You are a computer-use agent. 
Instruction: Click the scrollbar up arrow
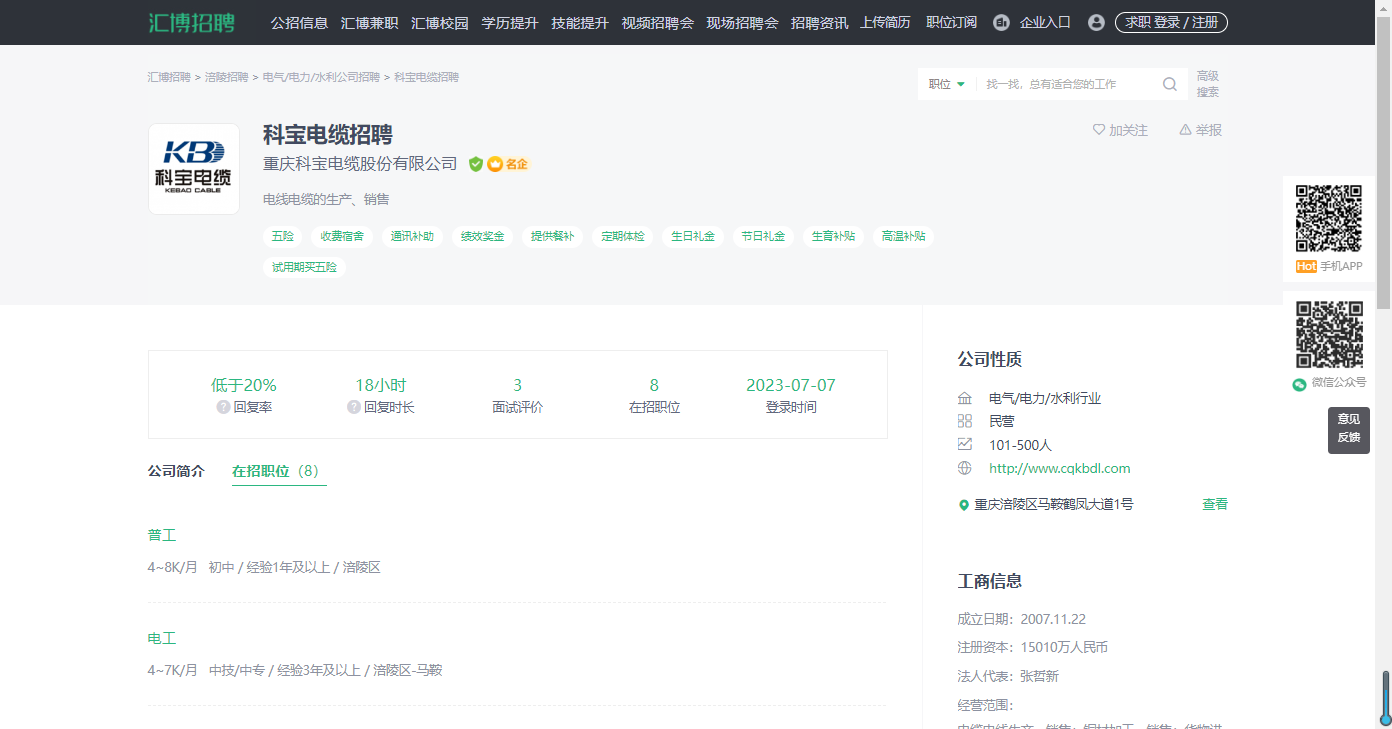pos(1384,8)
